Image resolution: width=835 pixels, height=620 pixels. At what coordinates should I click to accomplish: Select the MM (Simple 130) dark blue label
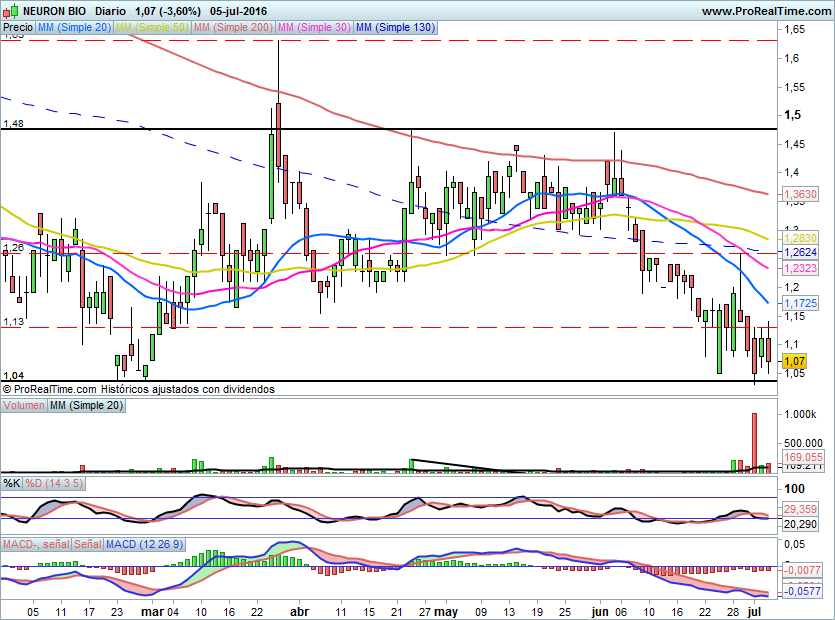(395, 28)
